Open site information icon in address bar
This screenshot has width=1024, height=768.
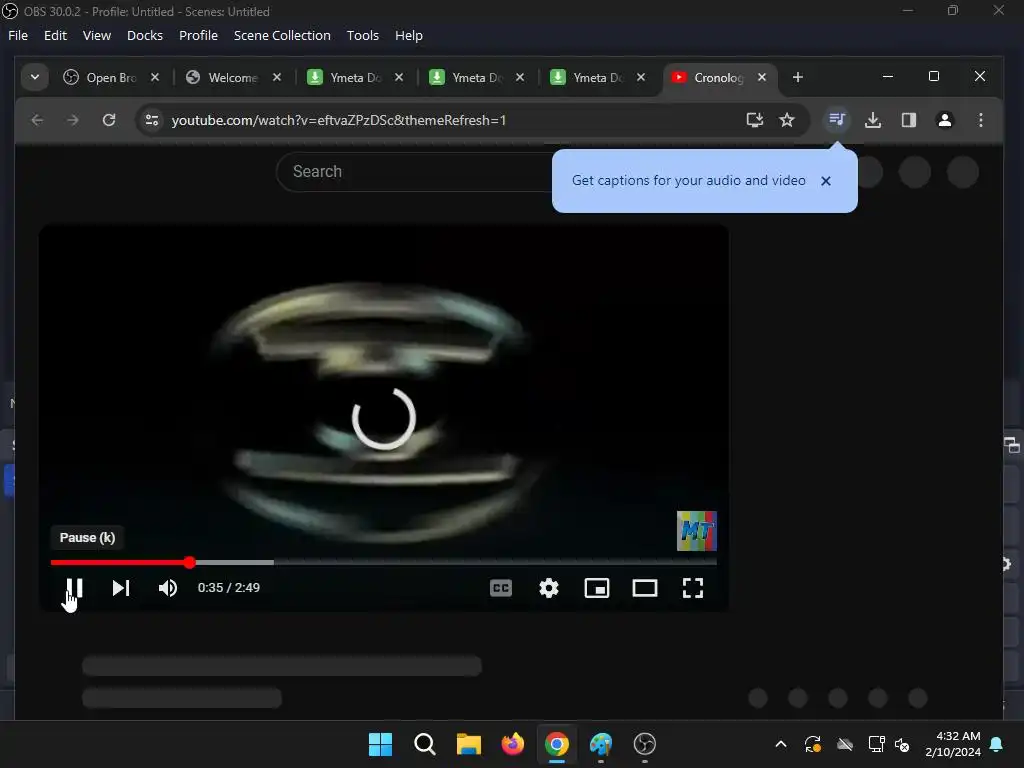152,120
